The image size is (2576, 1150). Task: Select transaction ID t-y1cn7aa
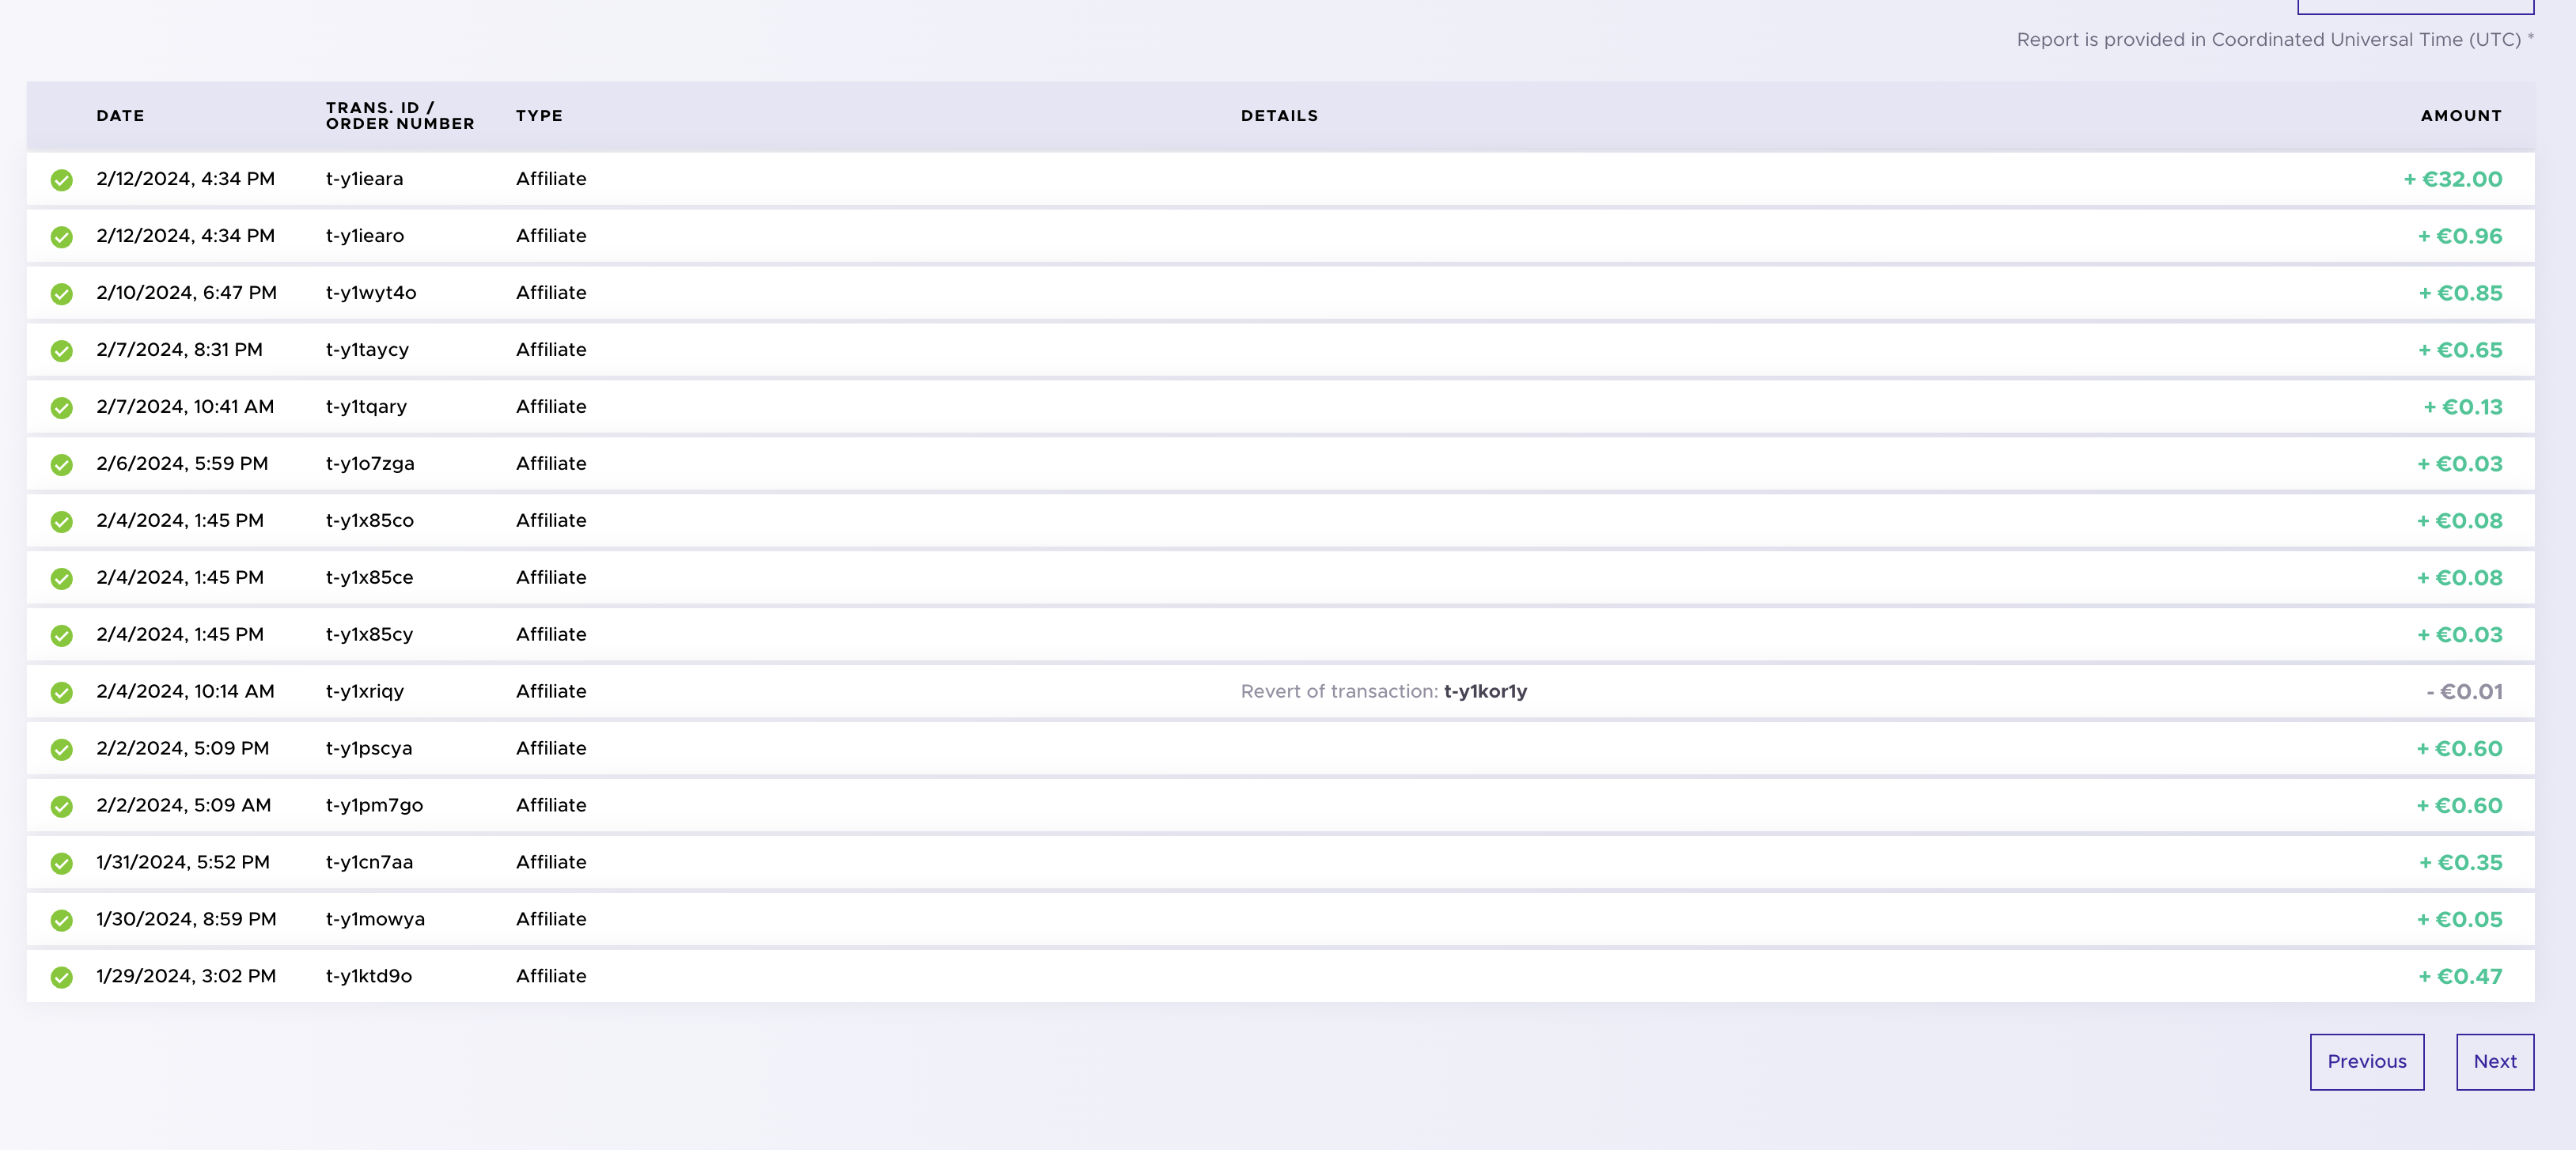pos(369,863)
